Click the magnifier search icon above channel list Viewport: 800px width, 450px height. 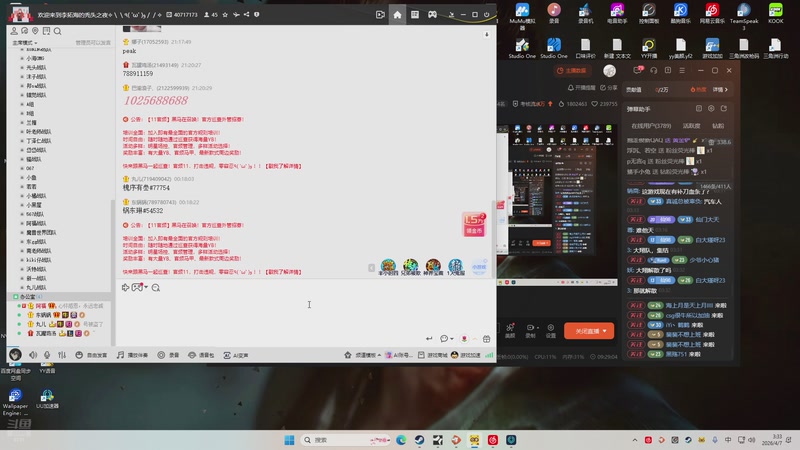point(58,31)
